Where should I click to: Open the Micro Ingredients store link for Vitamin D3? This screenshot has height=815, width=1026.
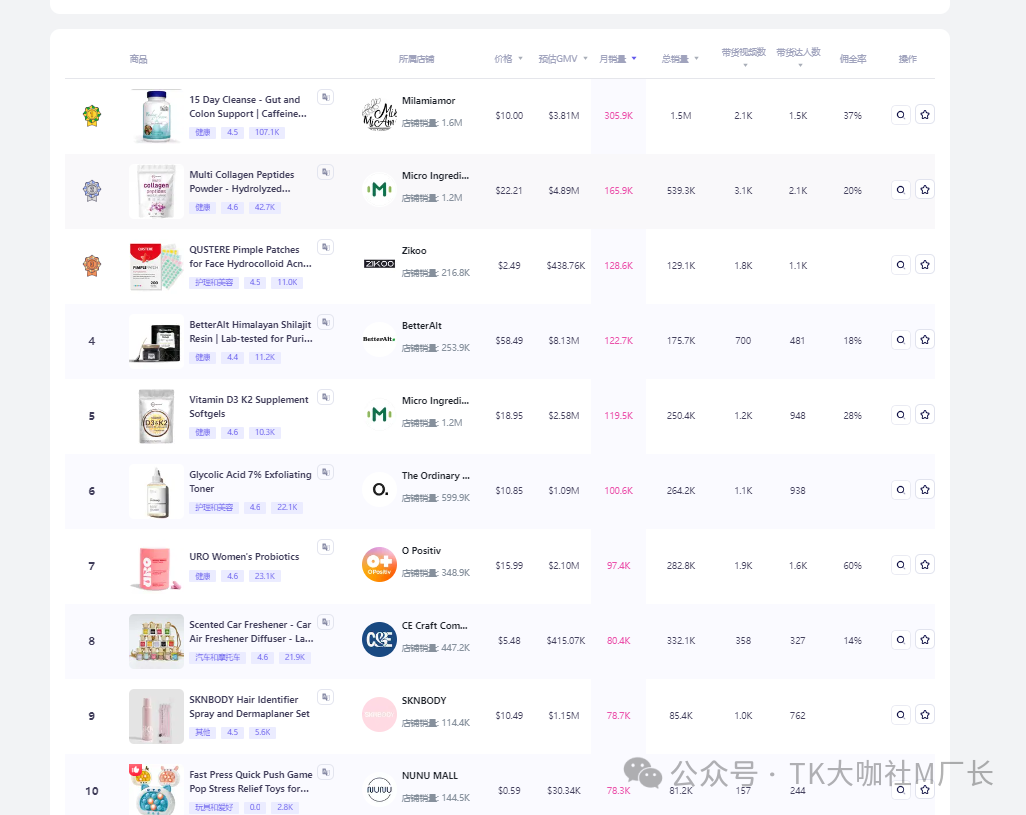pyautogui.click(x=435, y=400)
